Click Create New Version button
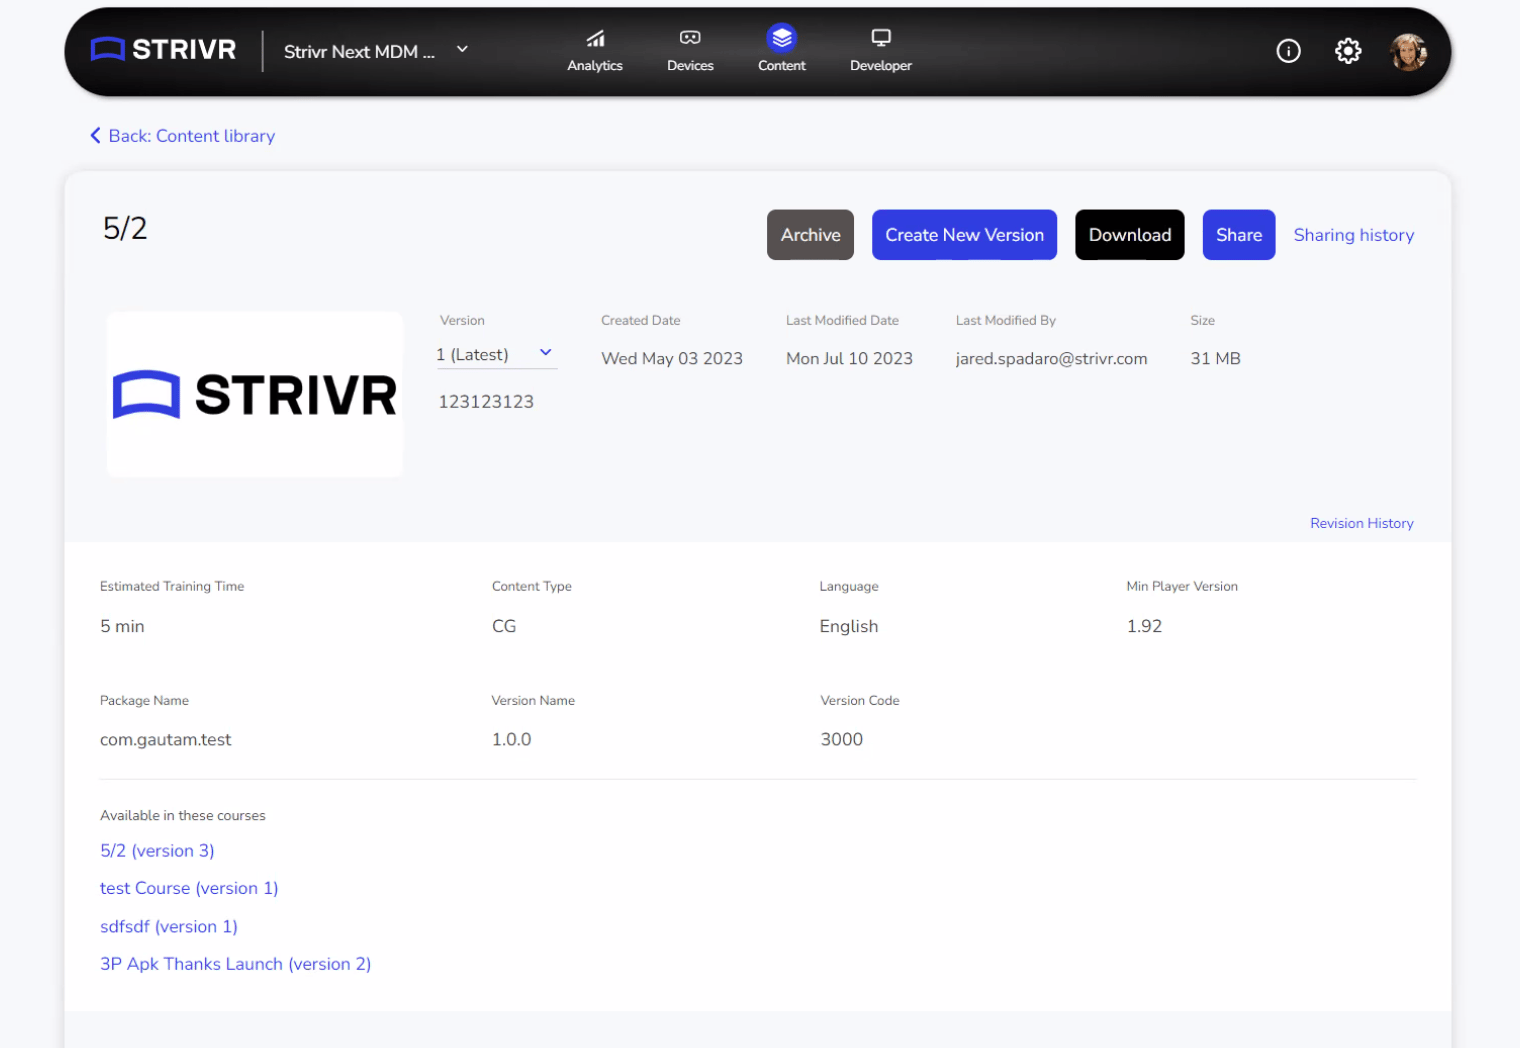Viewport: 1520px width, 1048px height. point(964,235)
